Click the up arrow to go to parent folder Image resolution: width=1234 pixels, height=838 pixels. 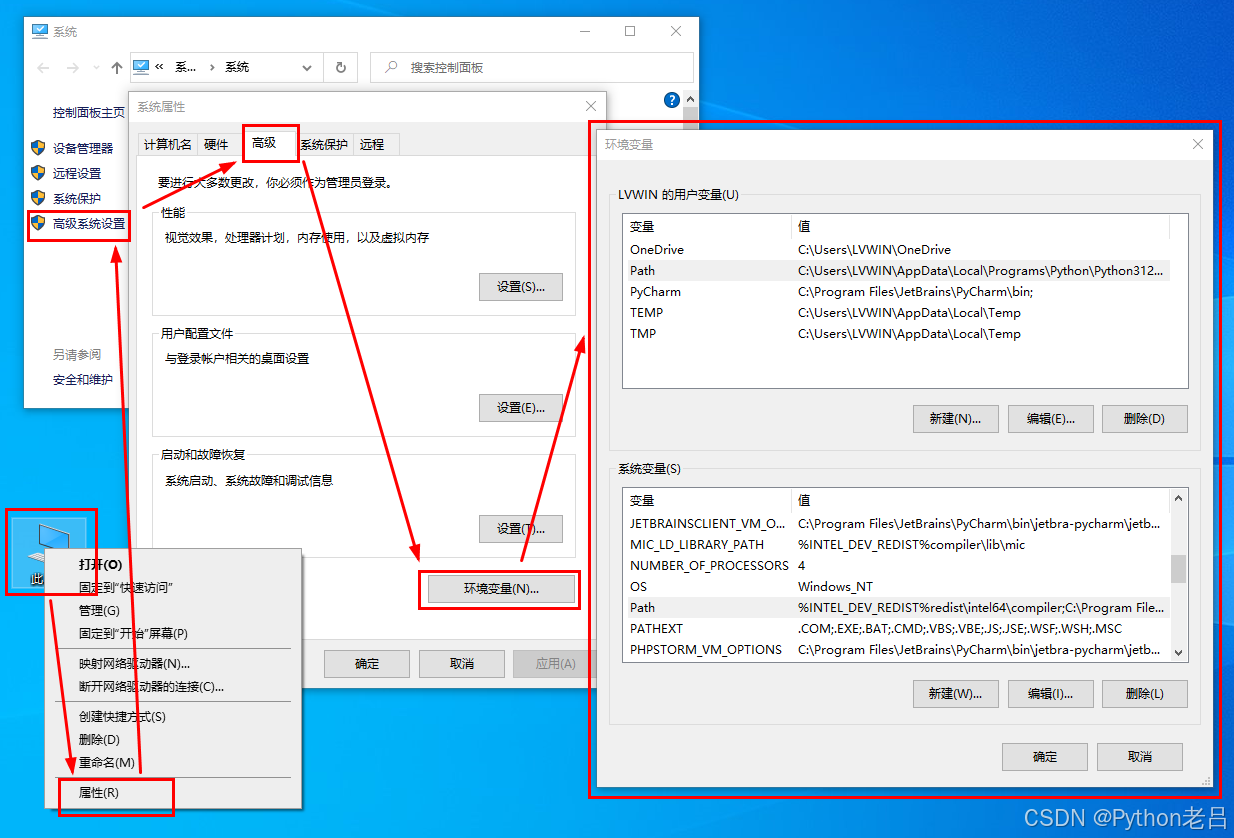(x=115, y=67)
